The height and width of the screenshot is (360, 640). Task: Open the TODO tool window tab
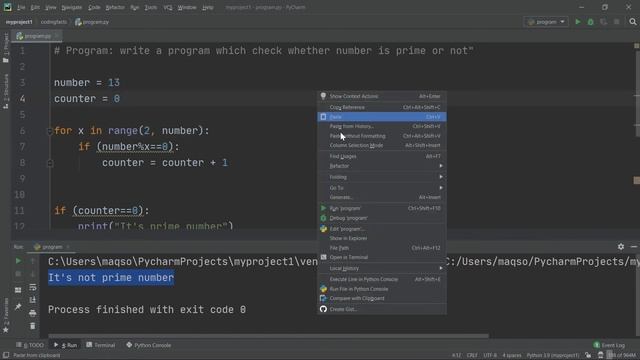[29, 345]
